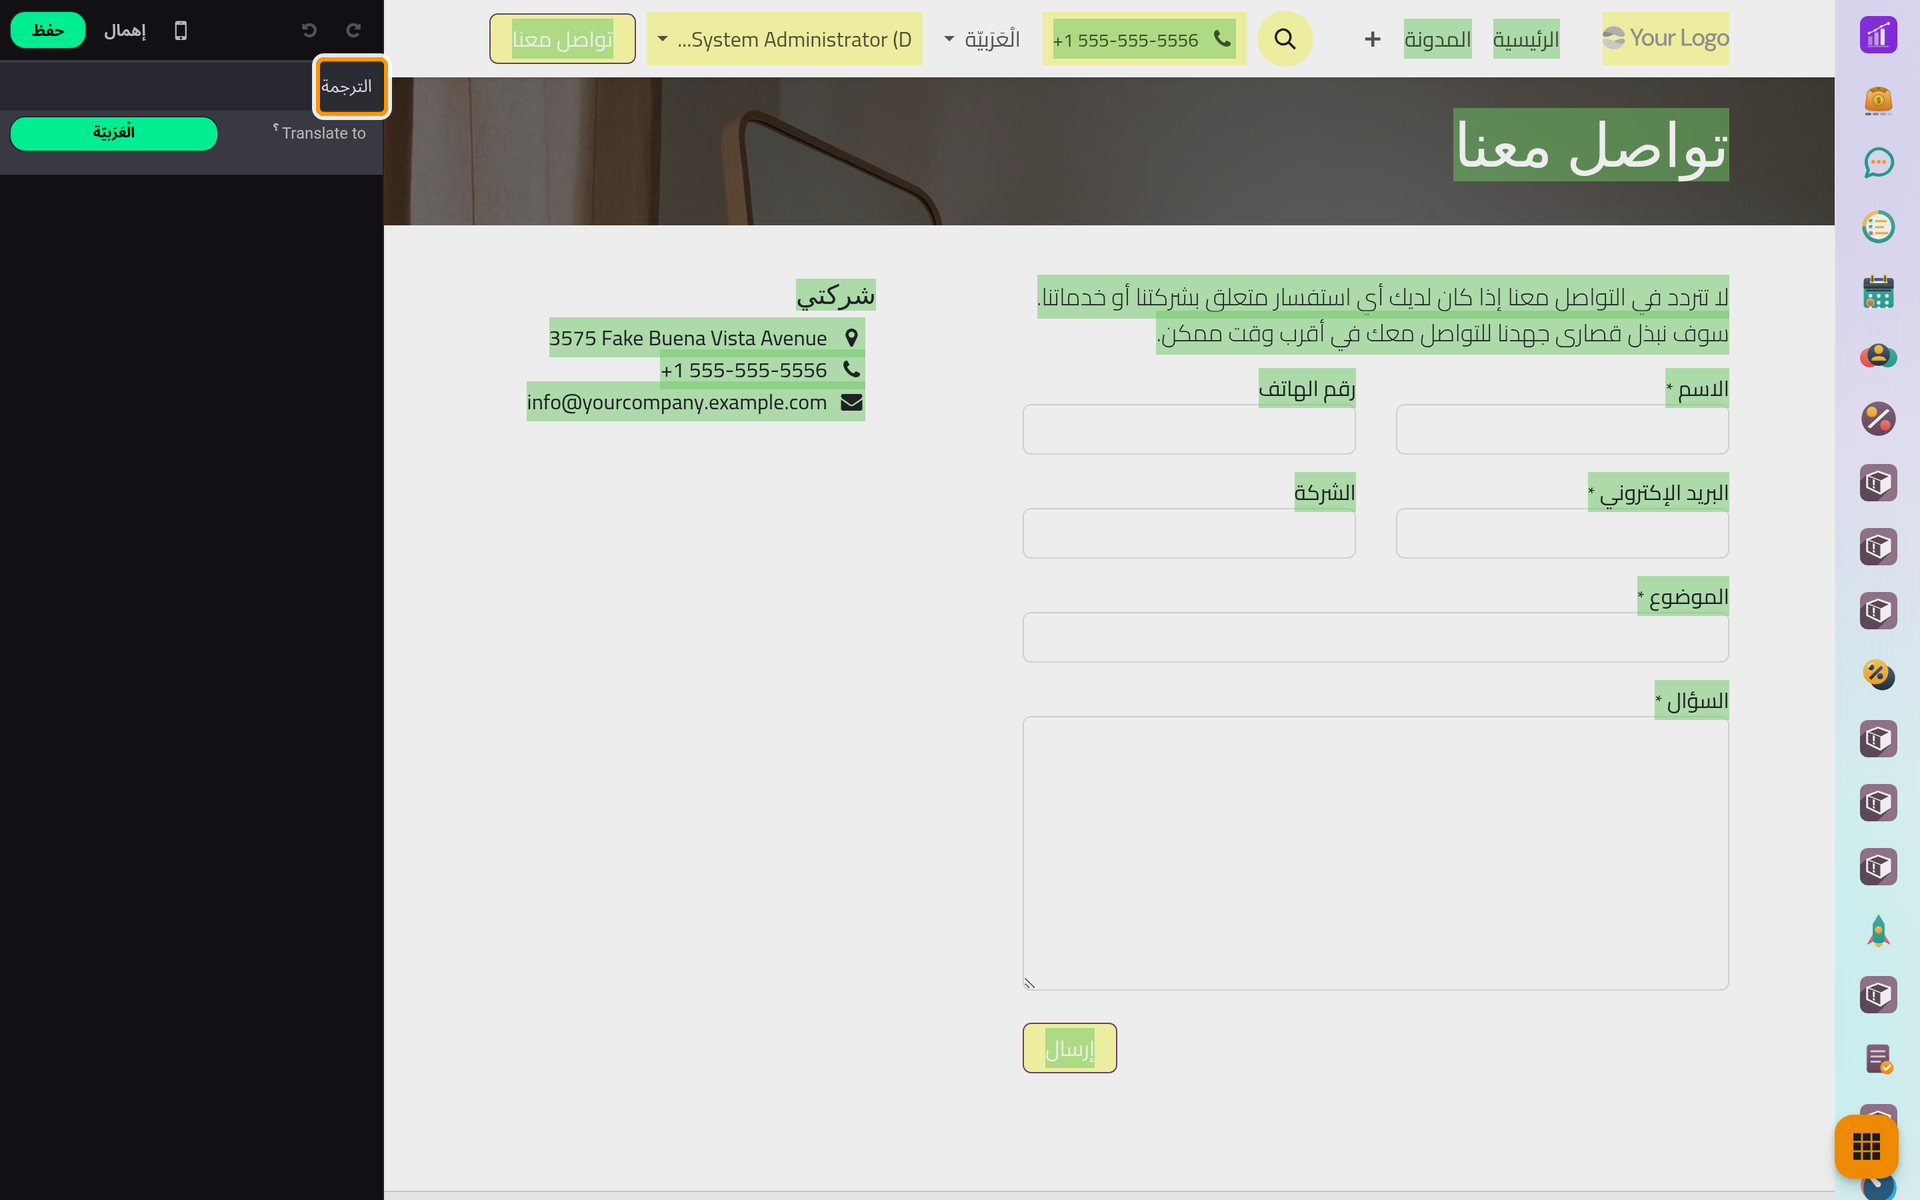The width and height of the screenshot is (1920, 1200).
Task: Redo the last edit
Action: pos(353,31)
